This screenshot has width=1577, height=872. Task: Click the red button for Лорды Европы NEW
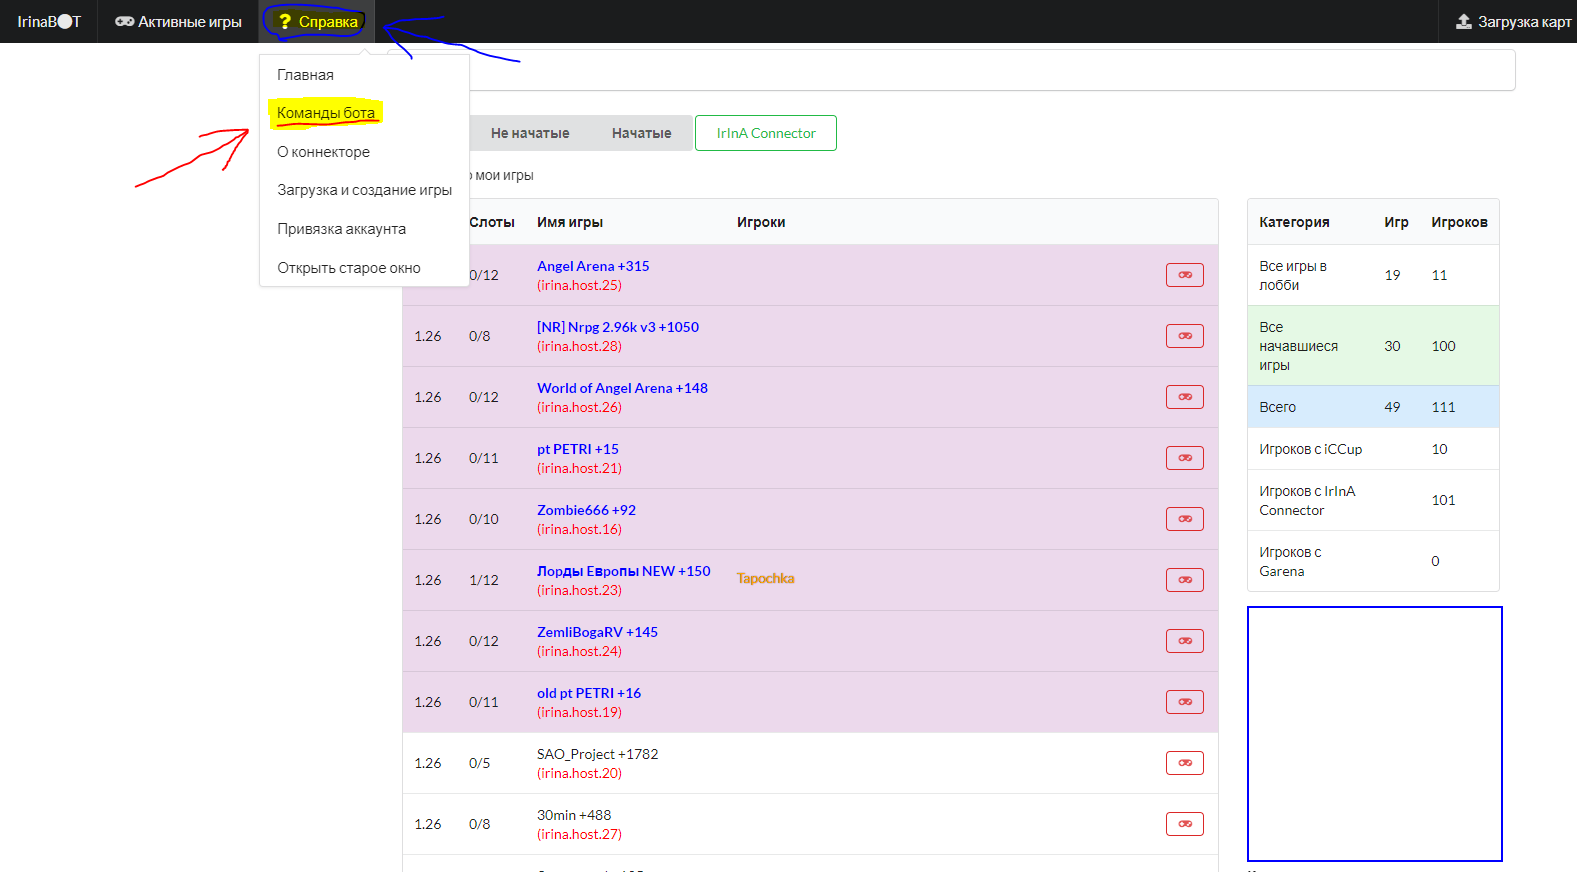[x=1184, y=580]
